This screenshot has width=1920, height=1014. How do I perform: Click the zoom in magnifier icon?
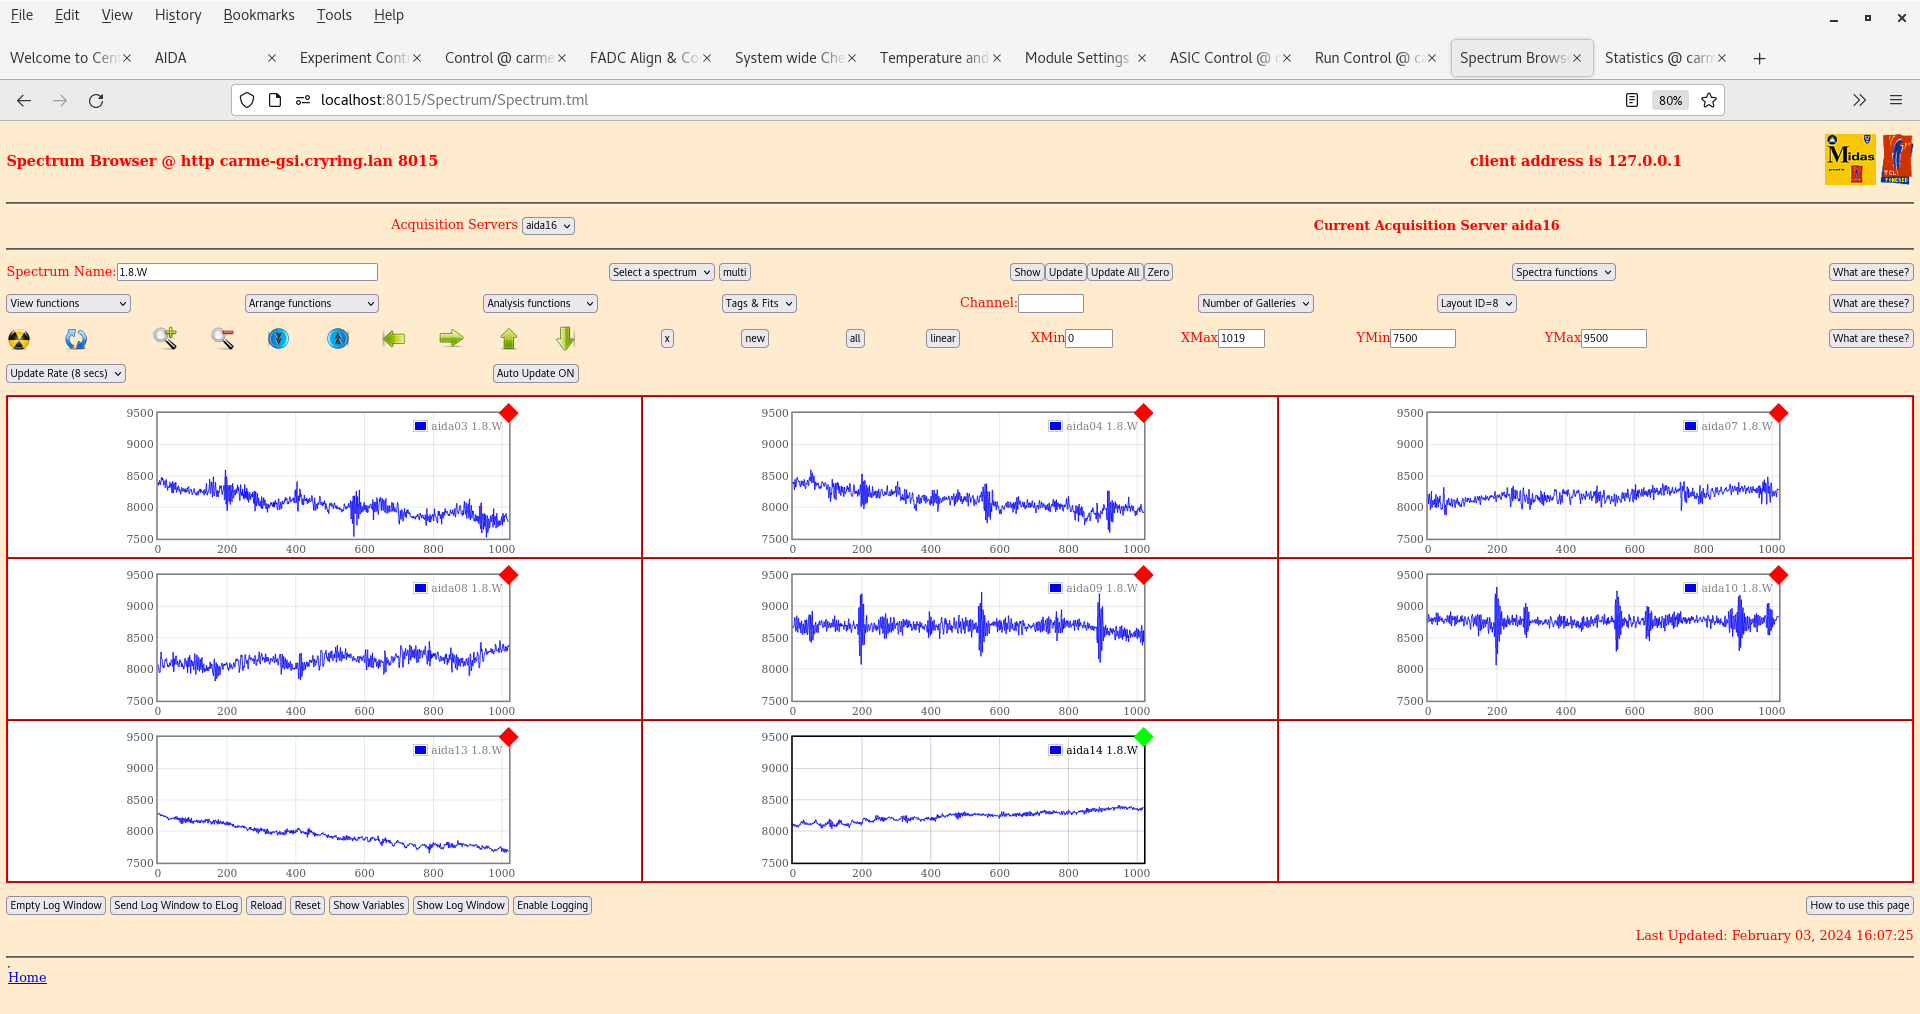(165, 339)
